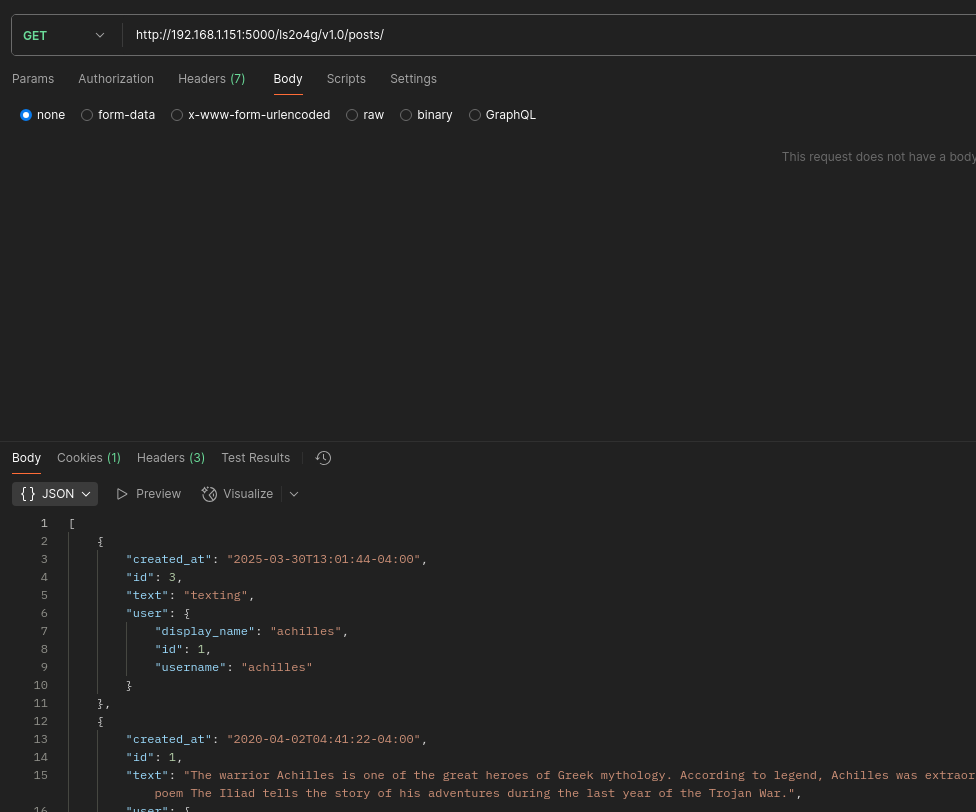Select the request Body tab
976x812 pixels.
click(288, 79)
